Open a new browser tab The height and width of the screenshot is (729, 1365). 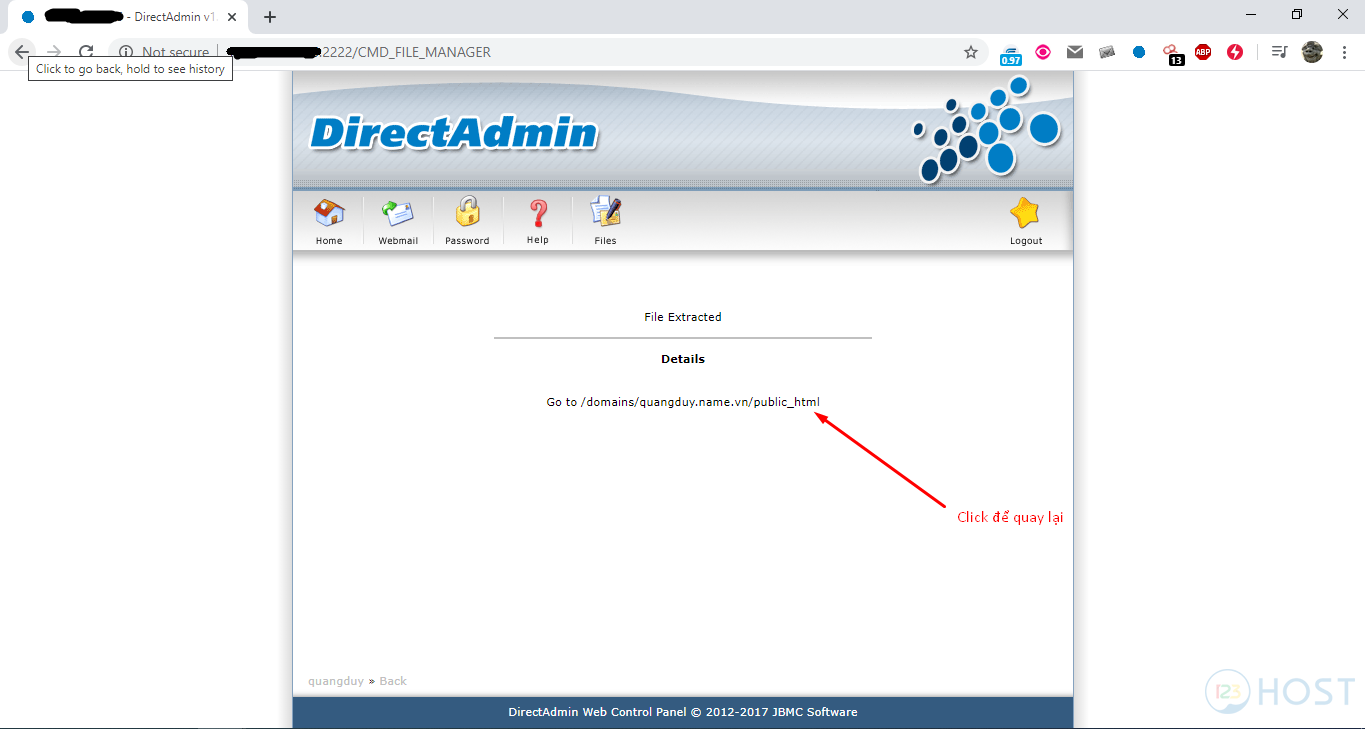click(x=270, y=17)
